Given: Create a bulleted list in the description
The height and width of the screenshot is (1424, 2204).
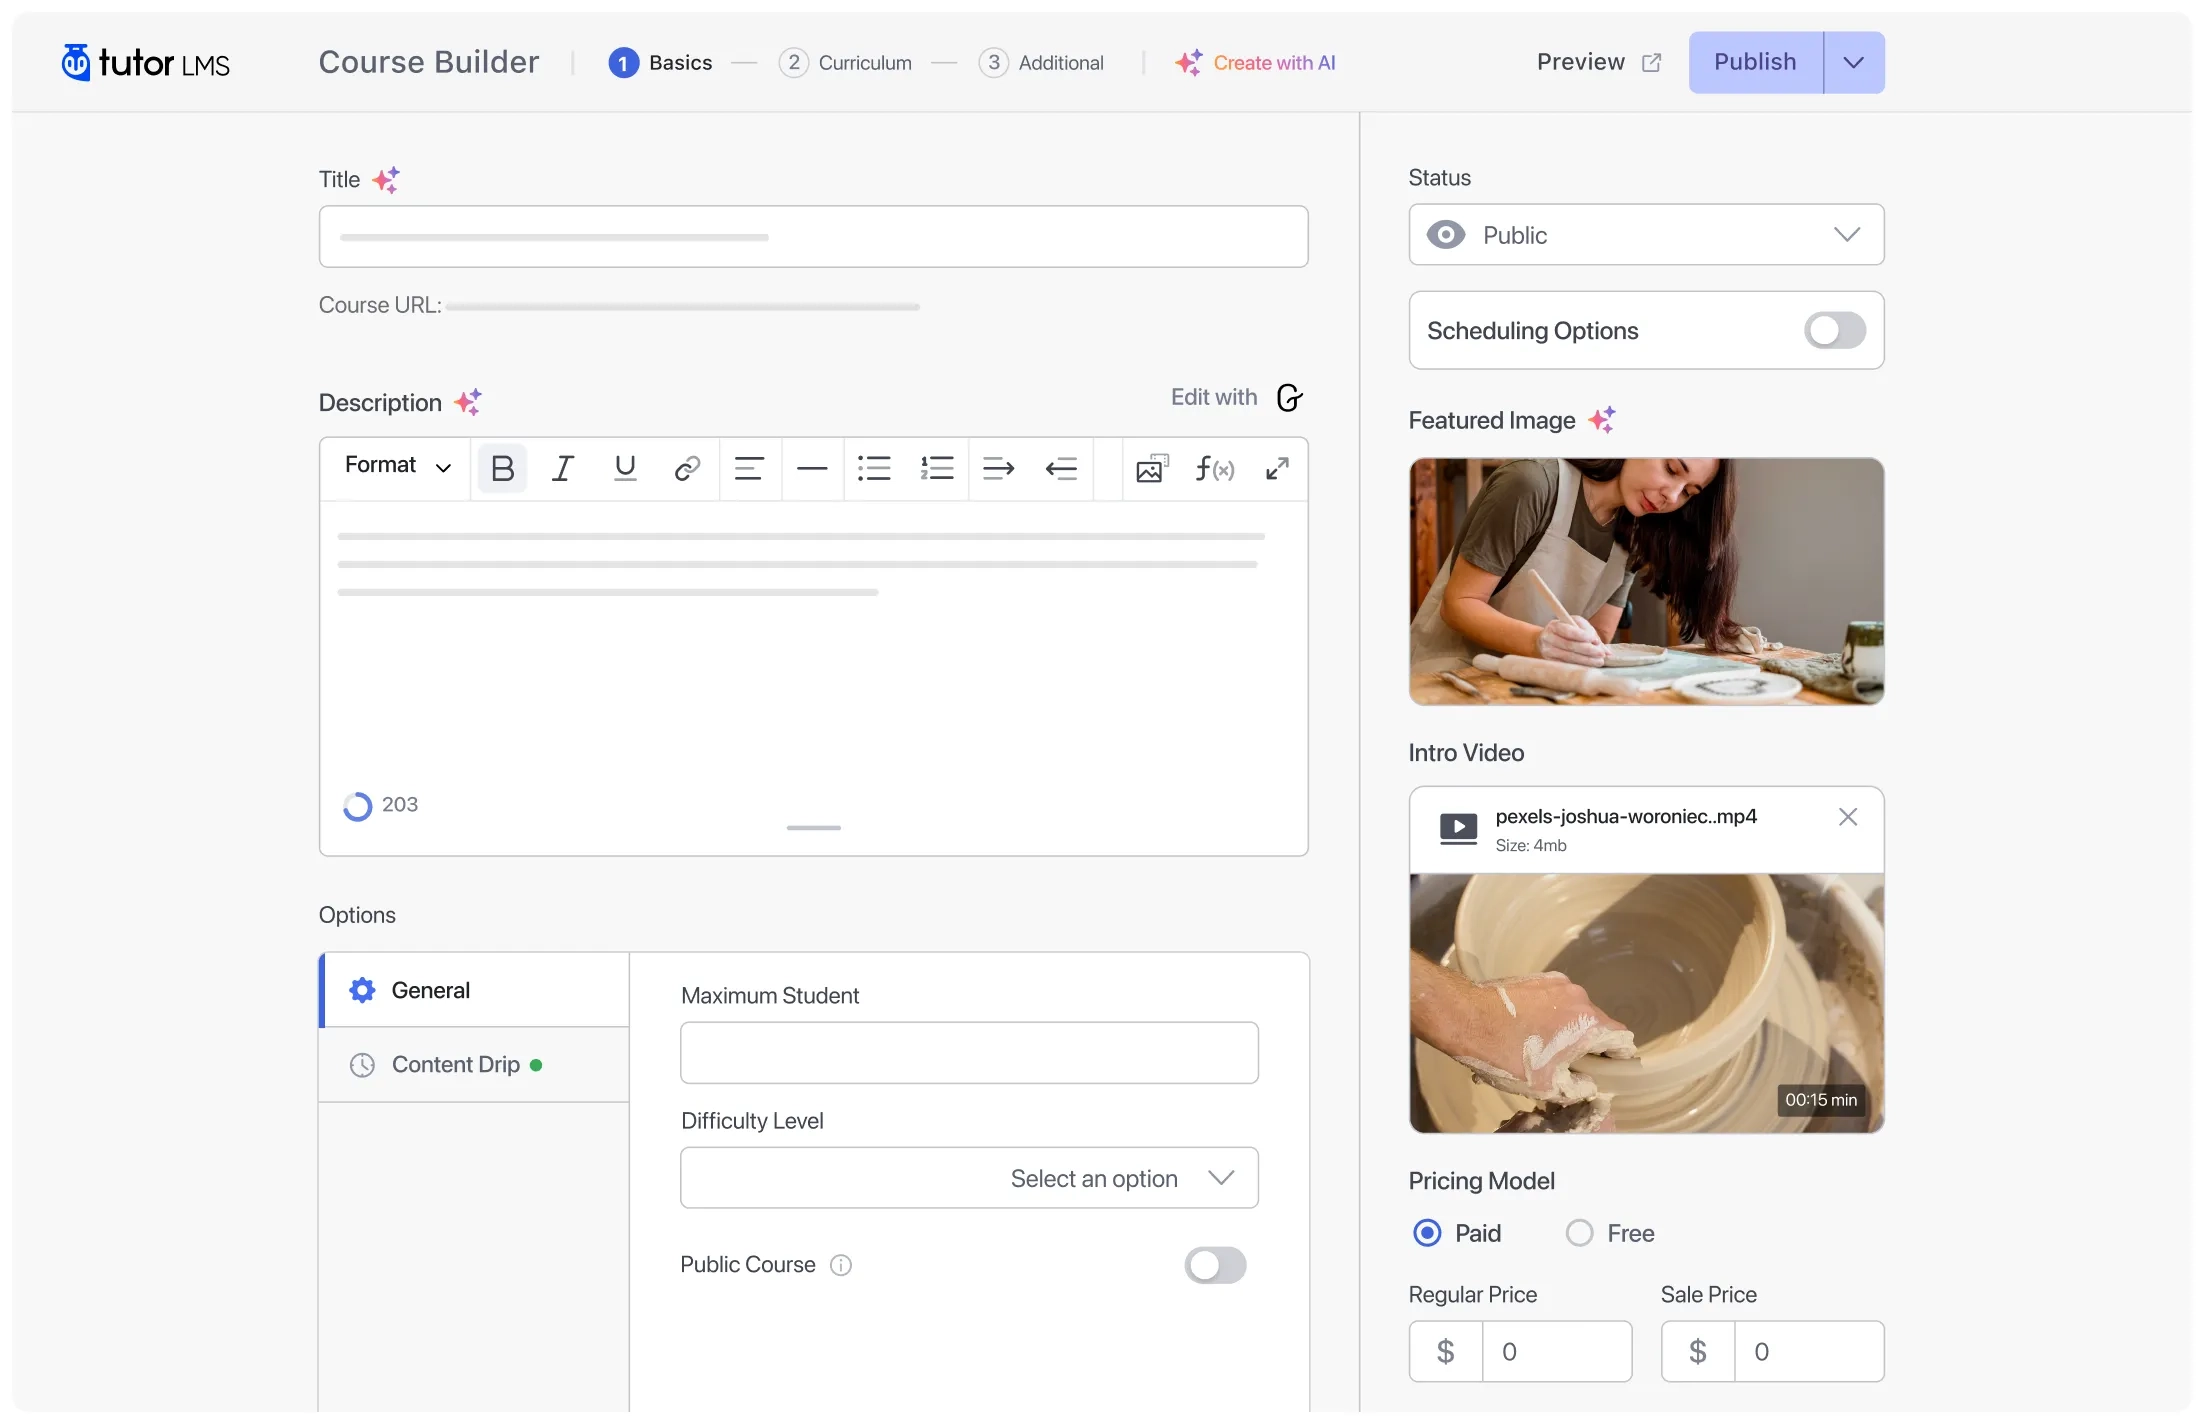Looking at the screenshot, I should (x=874, y=468).
